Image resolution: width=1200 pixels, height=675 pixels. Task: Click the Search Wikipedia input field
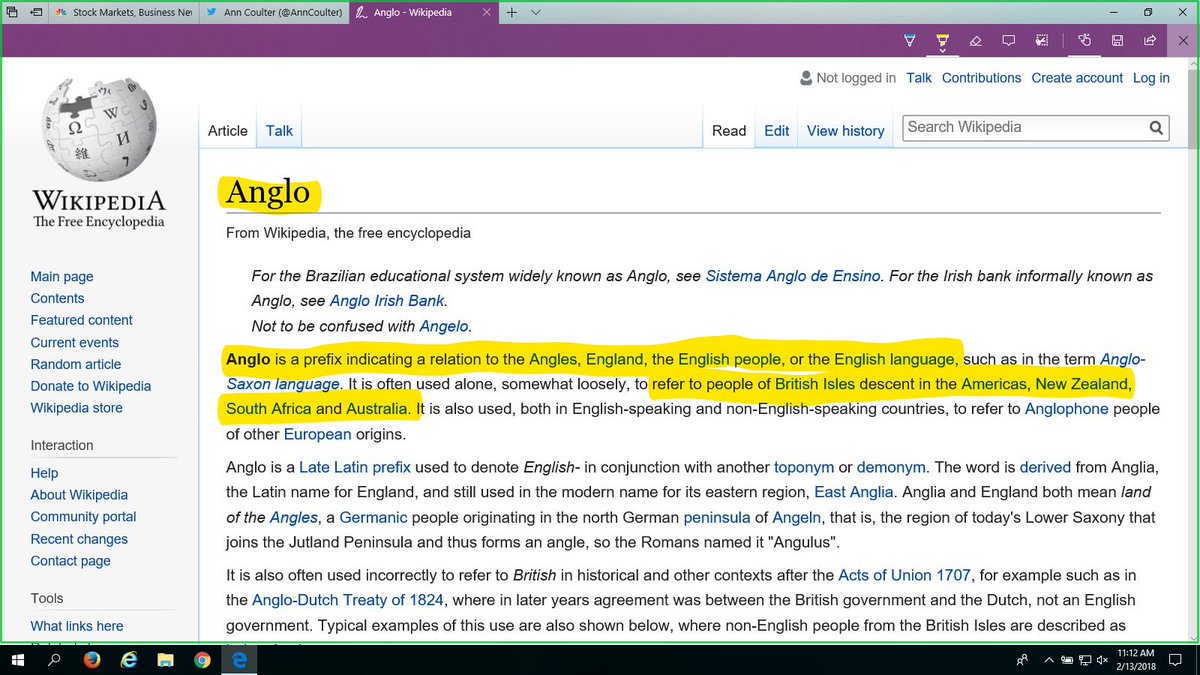click(1024, 128)
